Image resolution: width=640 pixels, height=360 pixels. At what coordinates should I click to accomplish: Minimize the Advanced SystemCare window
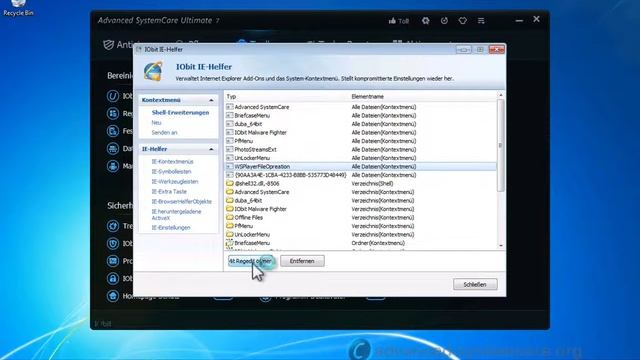coord(519,20)
